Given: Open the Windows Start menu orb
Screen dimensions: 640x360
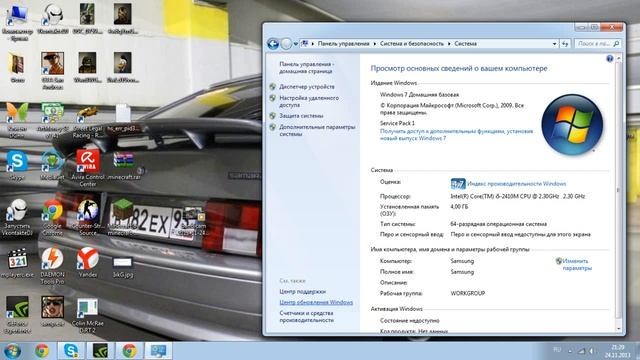Looking at the screenshot, I should 12,351.
